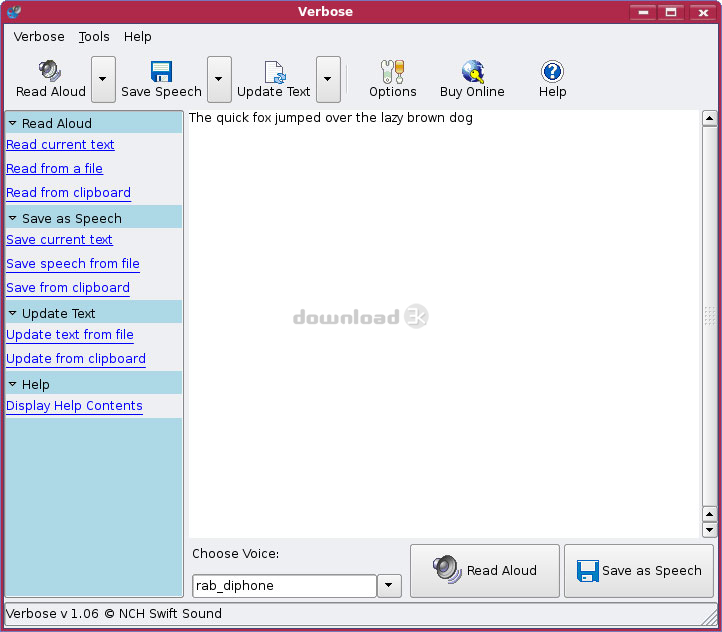Click the Read Aloud toolbar speaker icon
This screenshot has width=722, height=632.
(50, 71)
